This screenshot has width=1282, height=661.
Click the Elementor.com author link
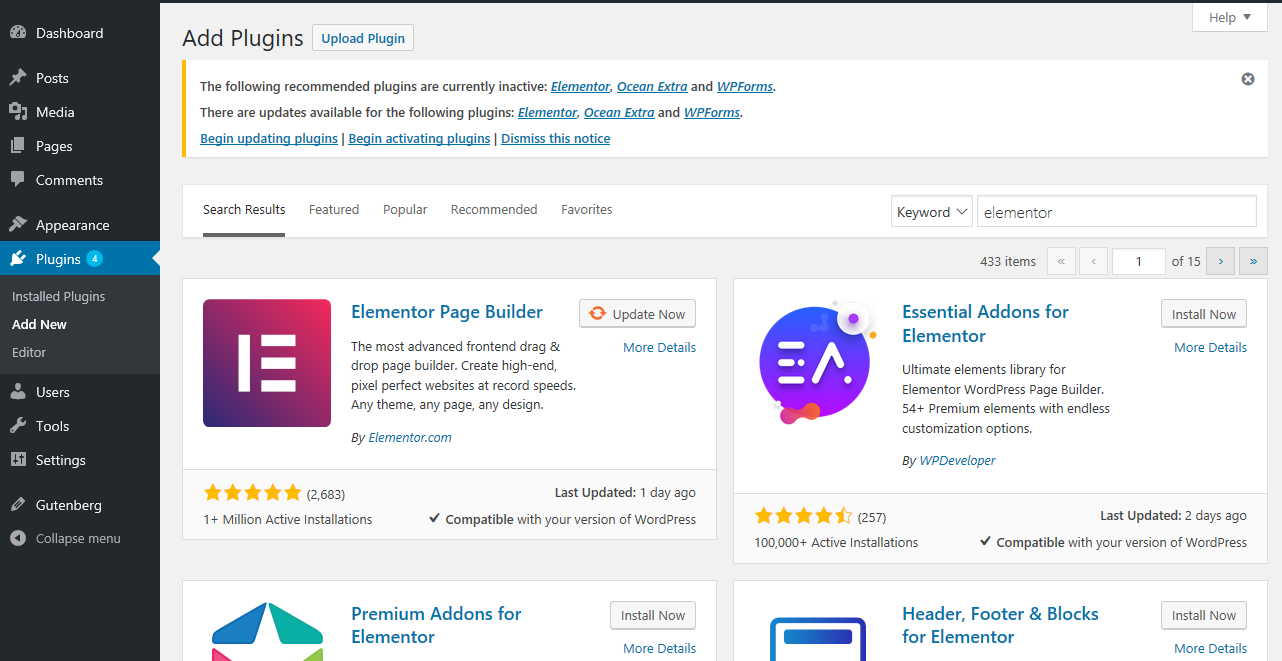(410, 437)
